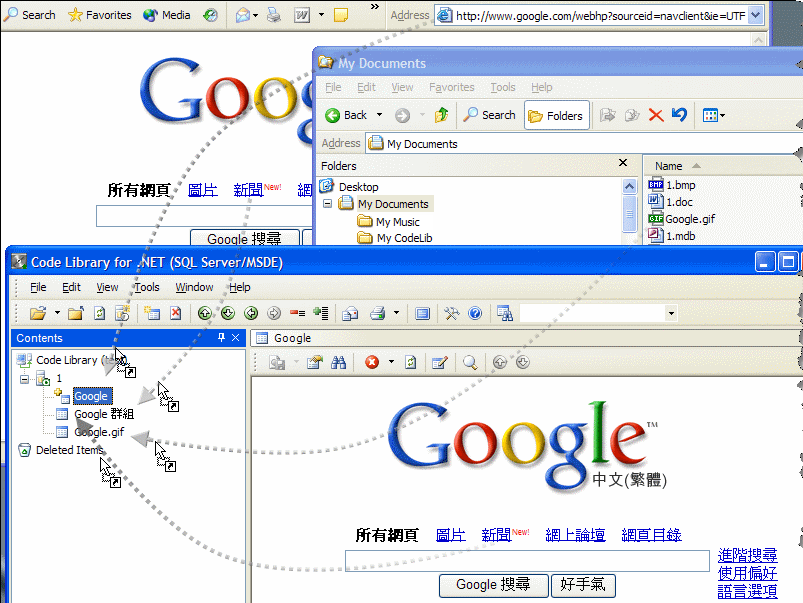The image size is (803, 603).
Task: Open the View menu in Code Library
Action: click(107, 287)
